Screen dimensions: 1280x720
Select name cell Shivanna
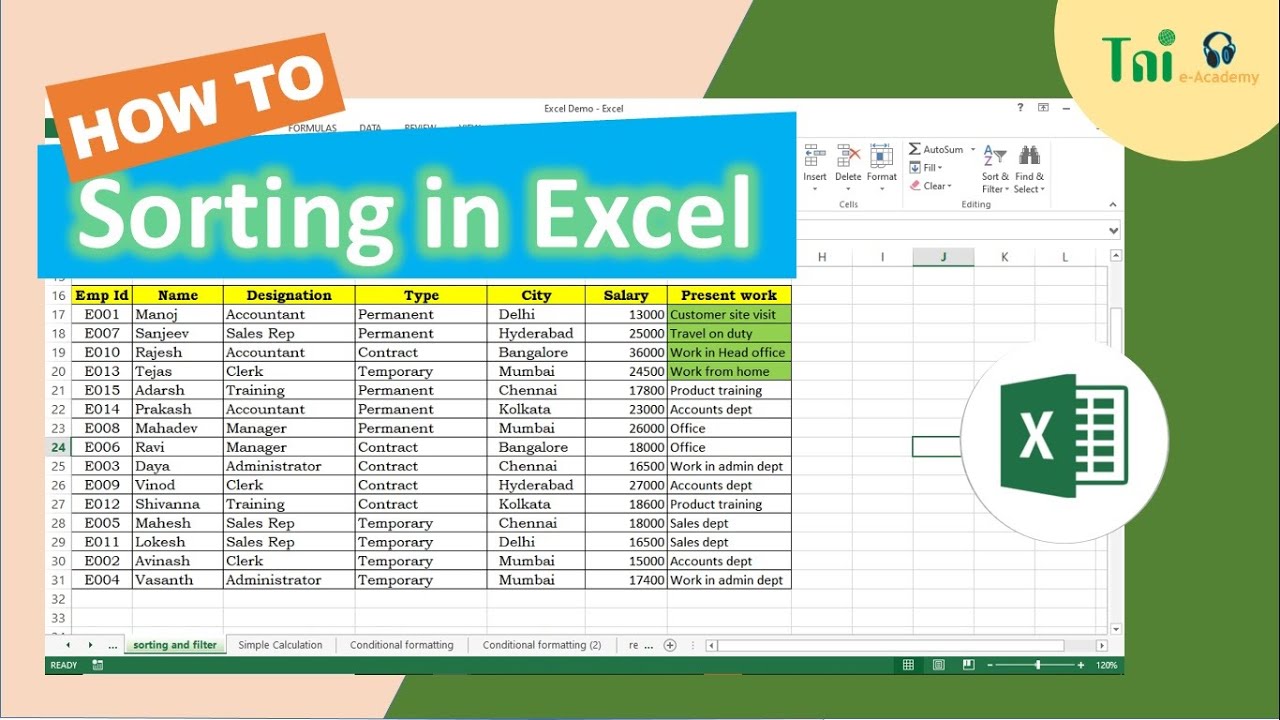point(178,504)
